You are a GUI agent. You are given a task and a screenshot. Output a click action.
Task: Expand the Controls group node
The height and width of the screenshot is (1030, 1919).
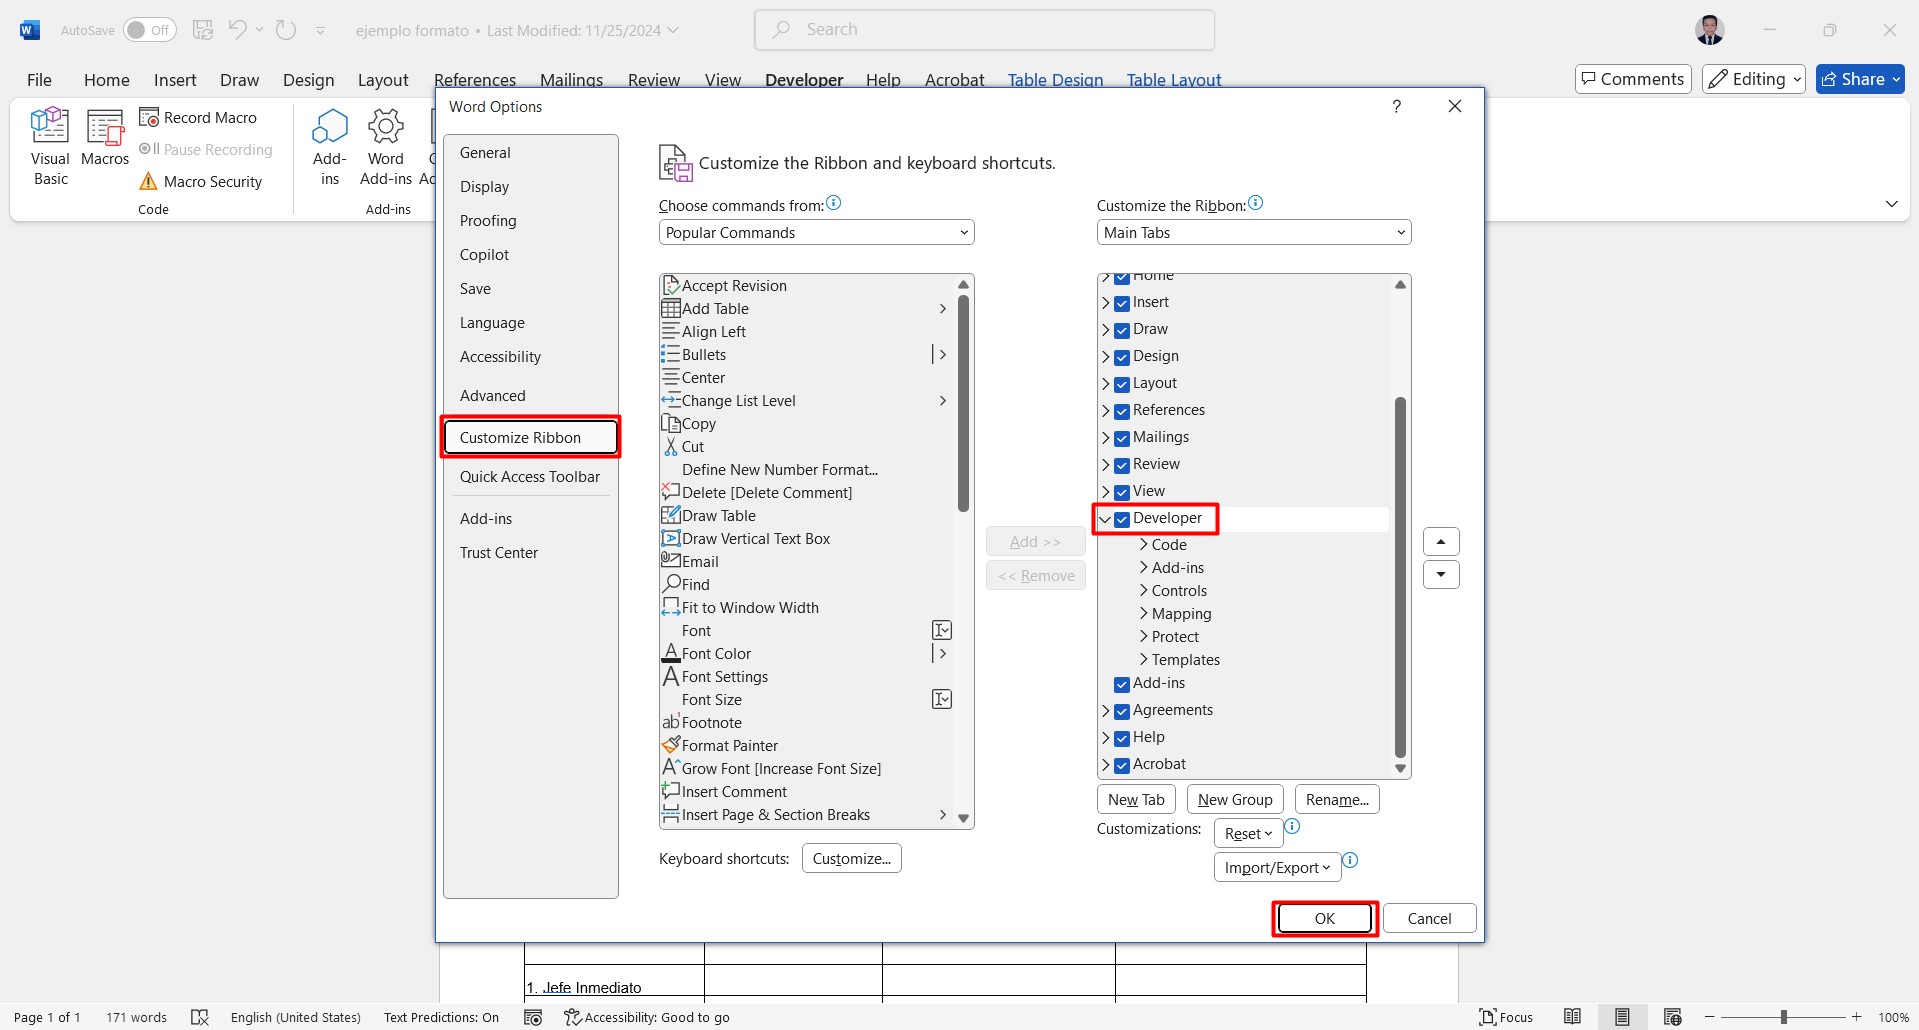pyautogui.click(x=1144, y=590)
